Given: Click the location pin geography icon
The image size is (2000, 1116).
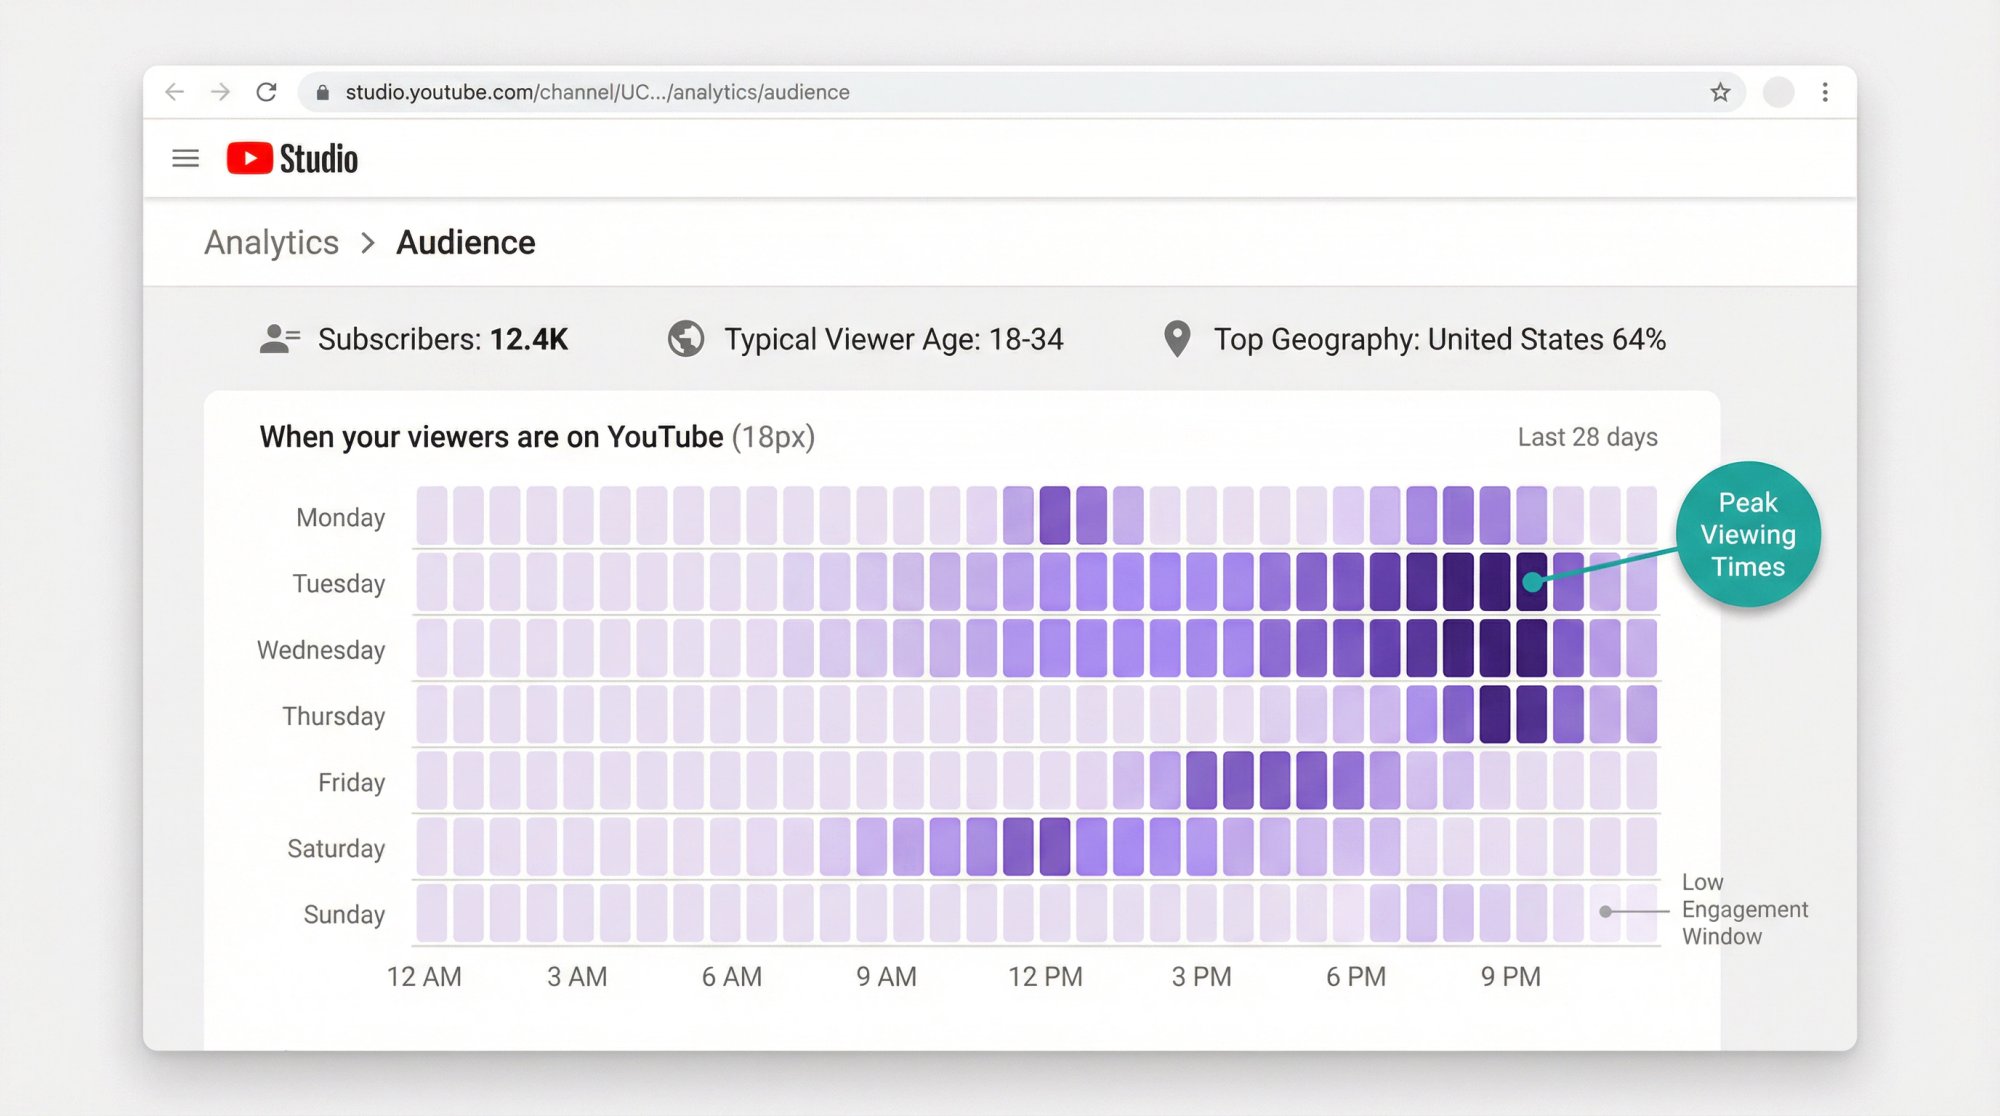Looking at the screenshot, I should pyautogui.click(x=1177, y=339).
